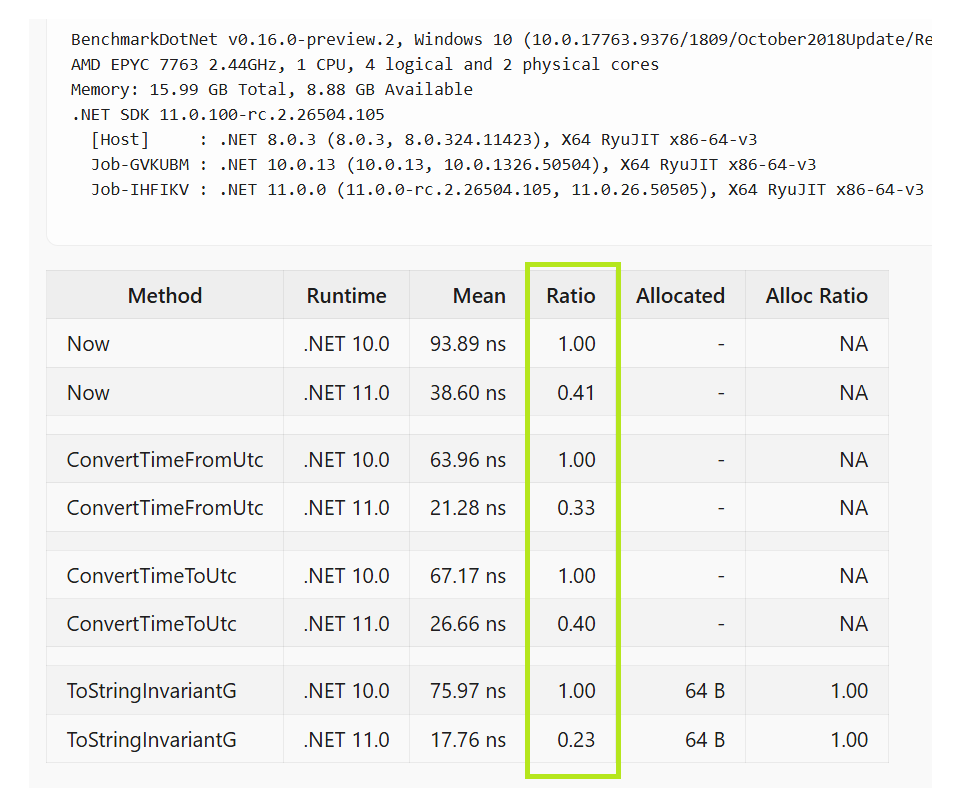Viewport: 966px width, 809px height.
Task: Click ConvertTimeToUtc in the 26.66 ns row
Action: [x=151, y=624]
